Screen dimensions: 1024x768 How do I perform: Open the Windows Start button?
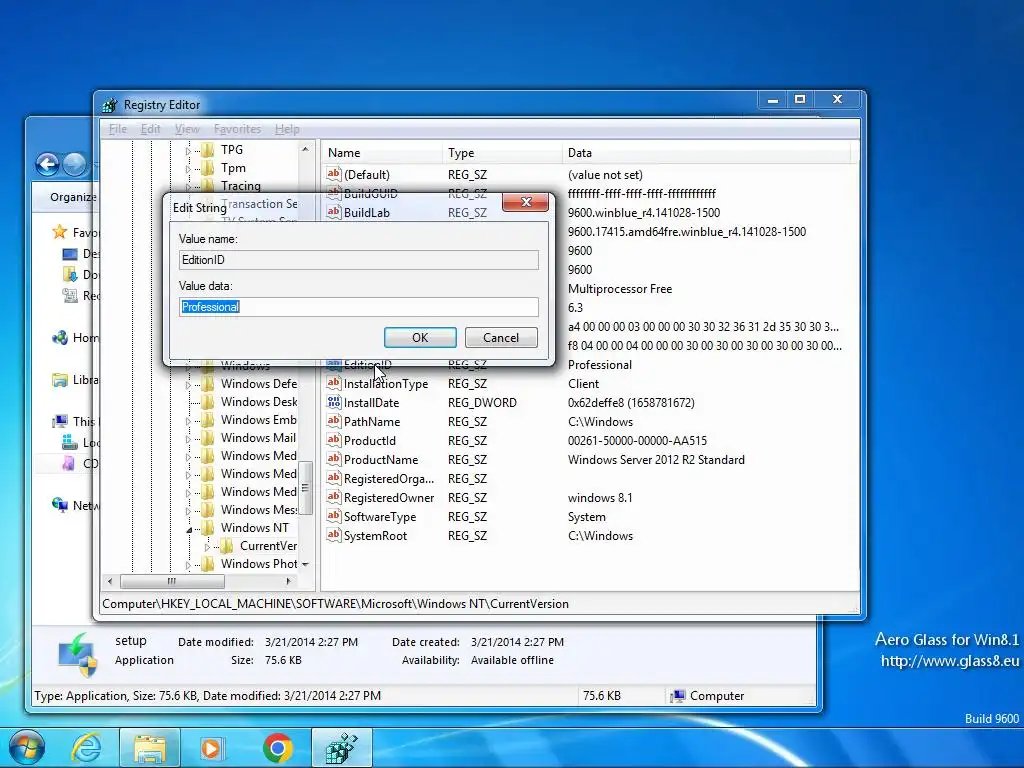[x=26, y=748]
